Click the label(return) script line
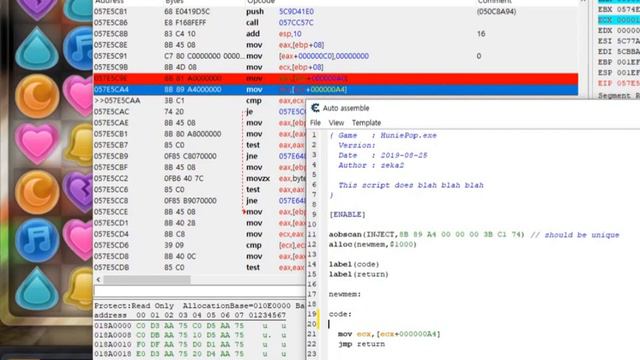The image size is (640, 360). (x=359, y=274)
